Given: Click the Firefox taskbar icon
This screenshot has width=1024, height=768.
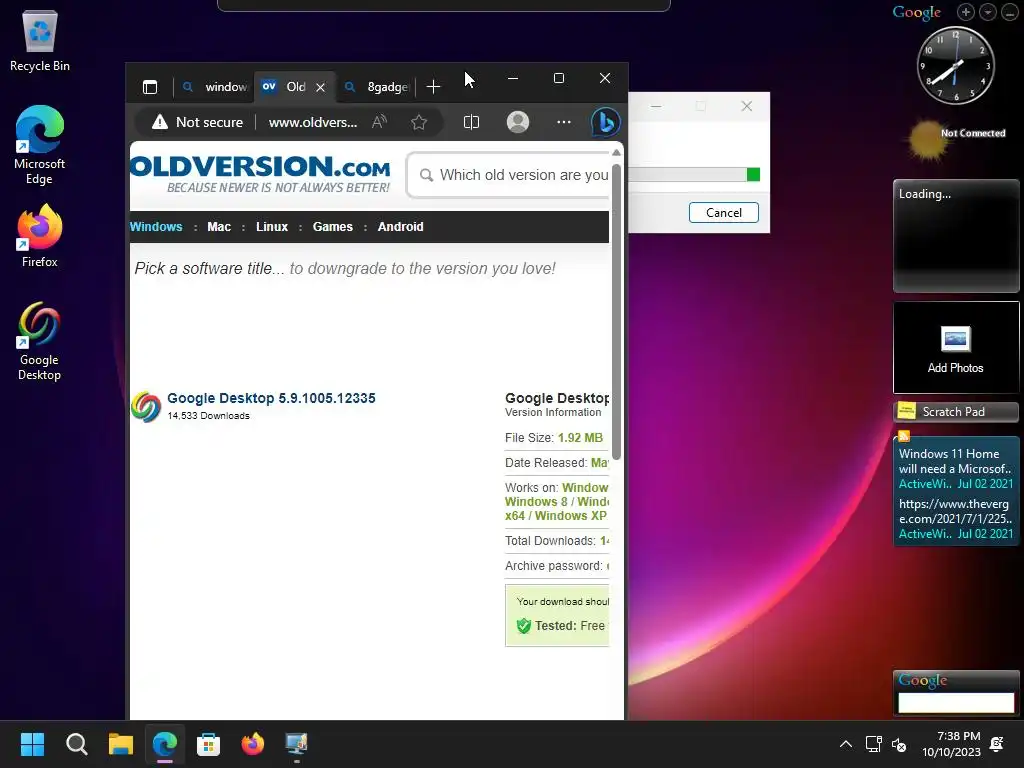Looking at the screenshot, I should coord(253,744).
